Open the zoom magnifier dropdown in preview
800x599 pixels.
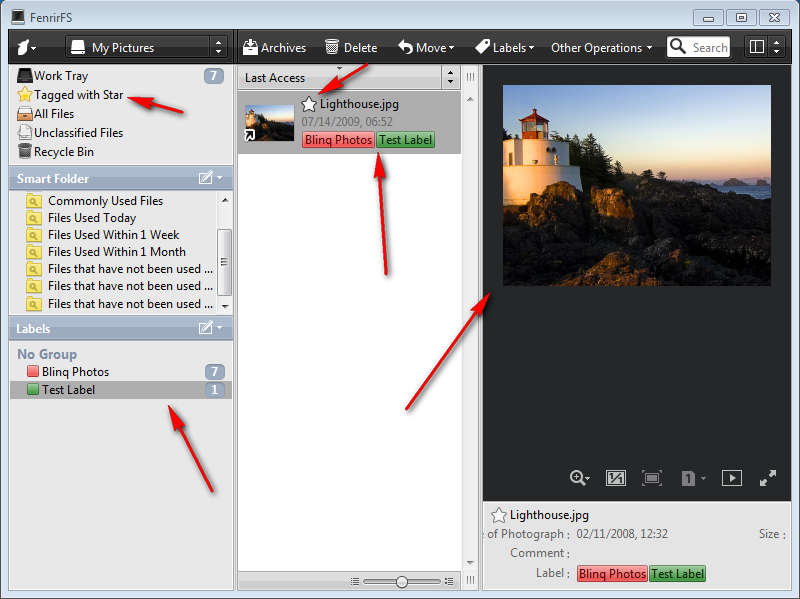580,478
